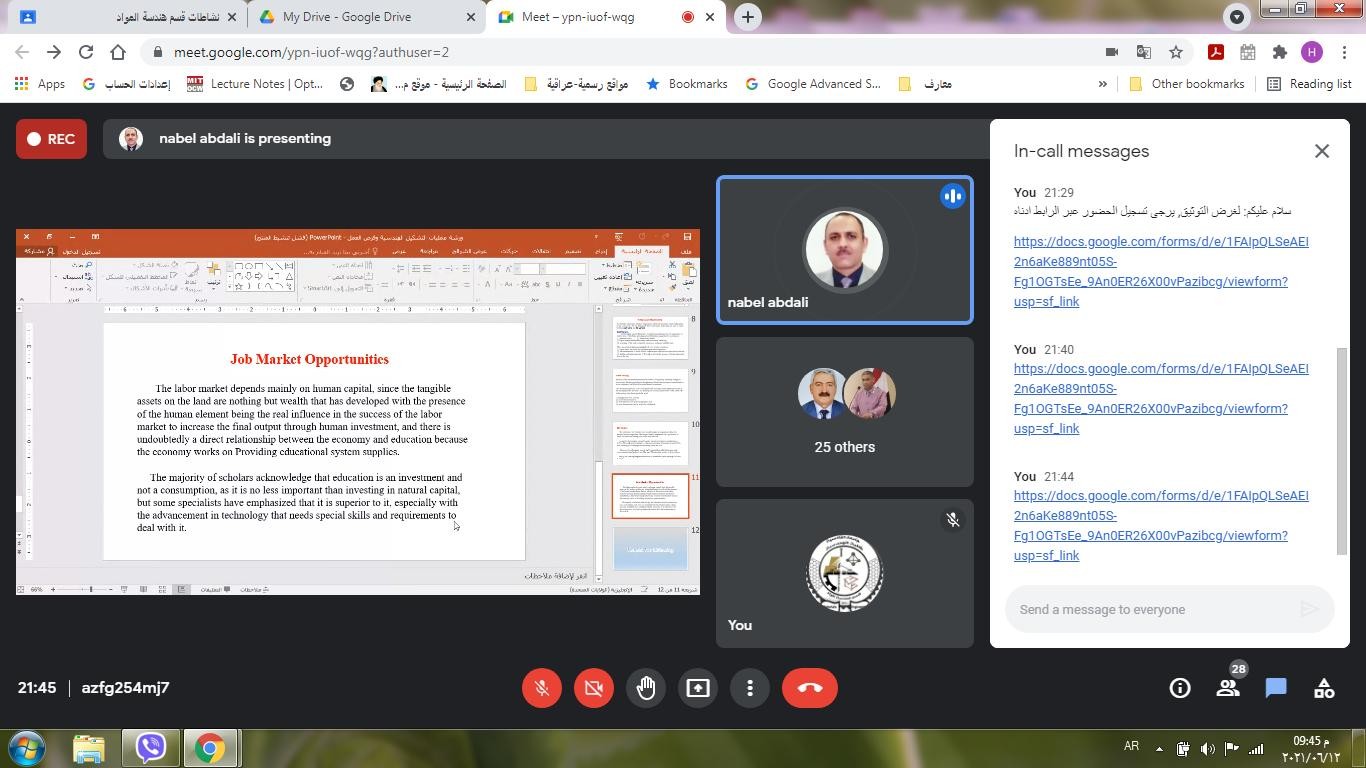Click the camera indicator in address bar
The width and height of the screenshot is (1366, 768).
pyautogui.click(x=1112, y=52)
